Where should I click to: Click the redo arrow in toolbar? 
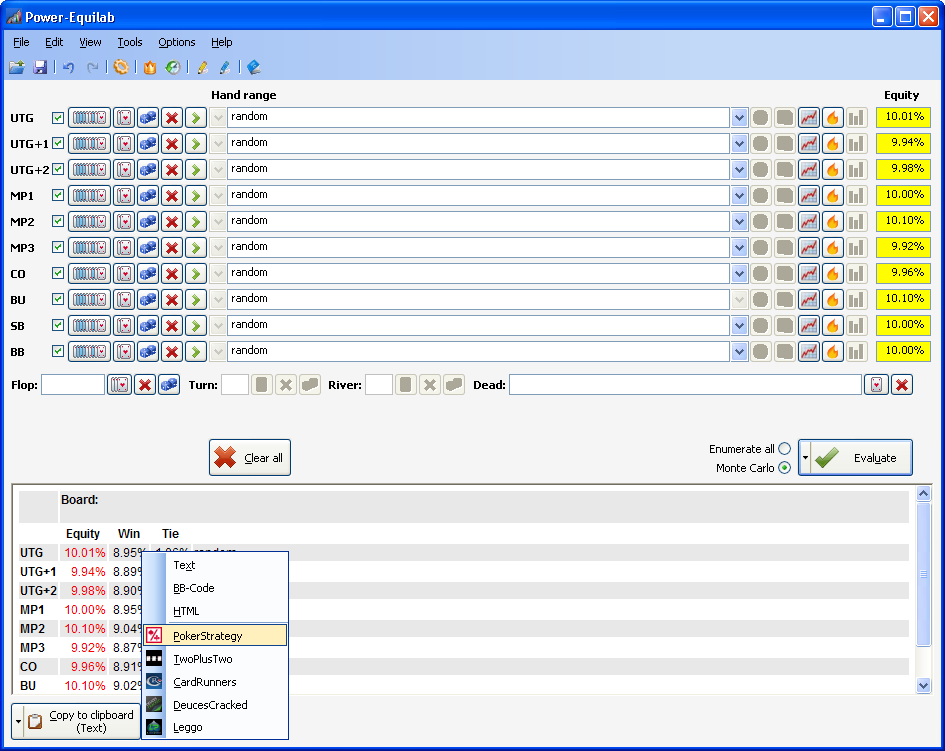pyautogui.click(x=92, y=68)
